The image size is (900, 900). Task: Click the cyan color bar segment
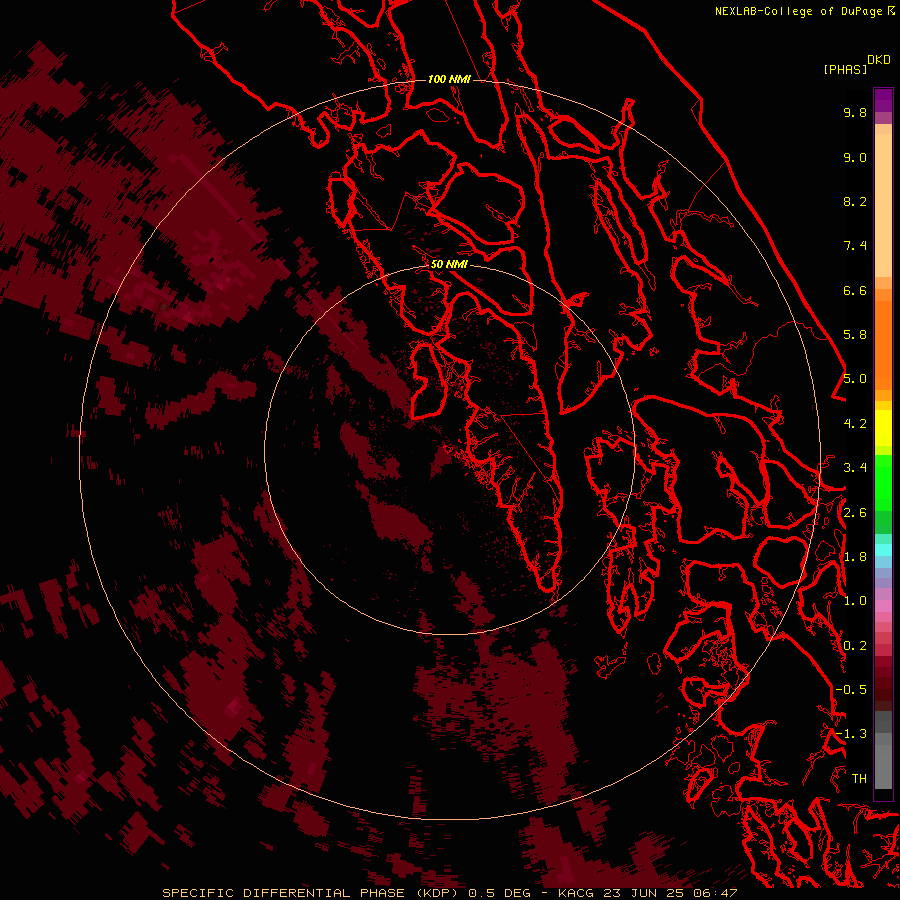point(883,550)
